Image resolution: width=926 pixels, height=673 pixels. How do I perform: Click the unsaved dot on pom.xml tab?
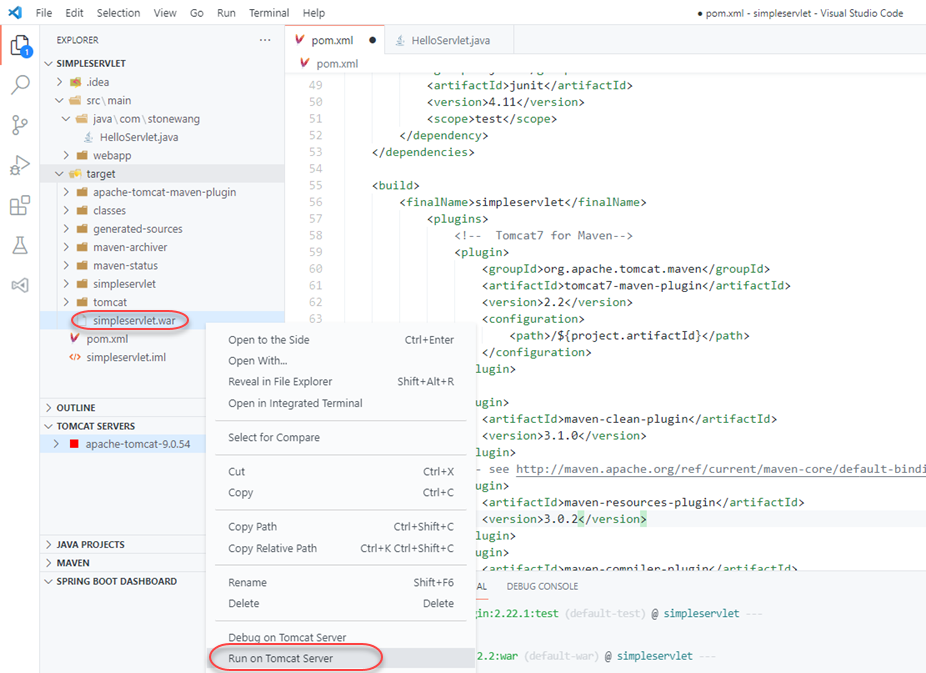pyautogui.click(x=372, y=40)
